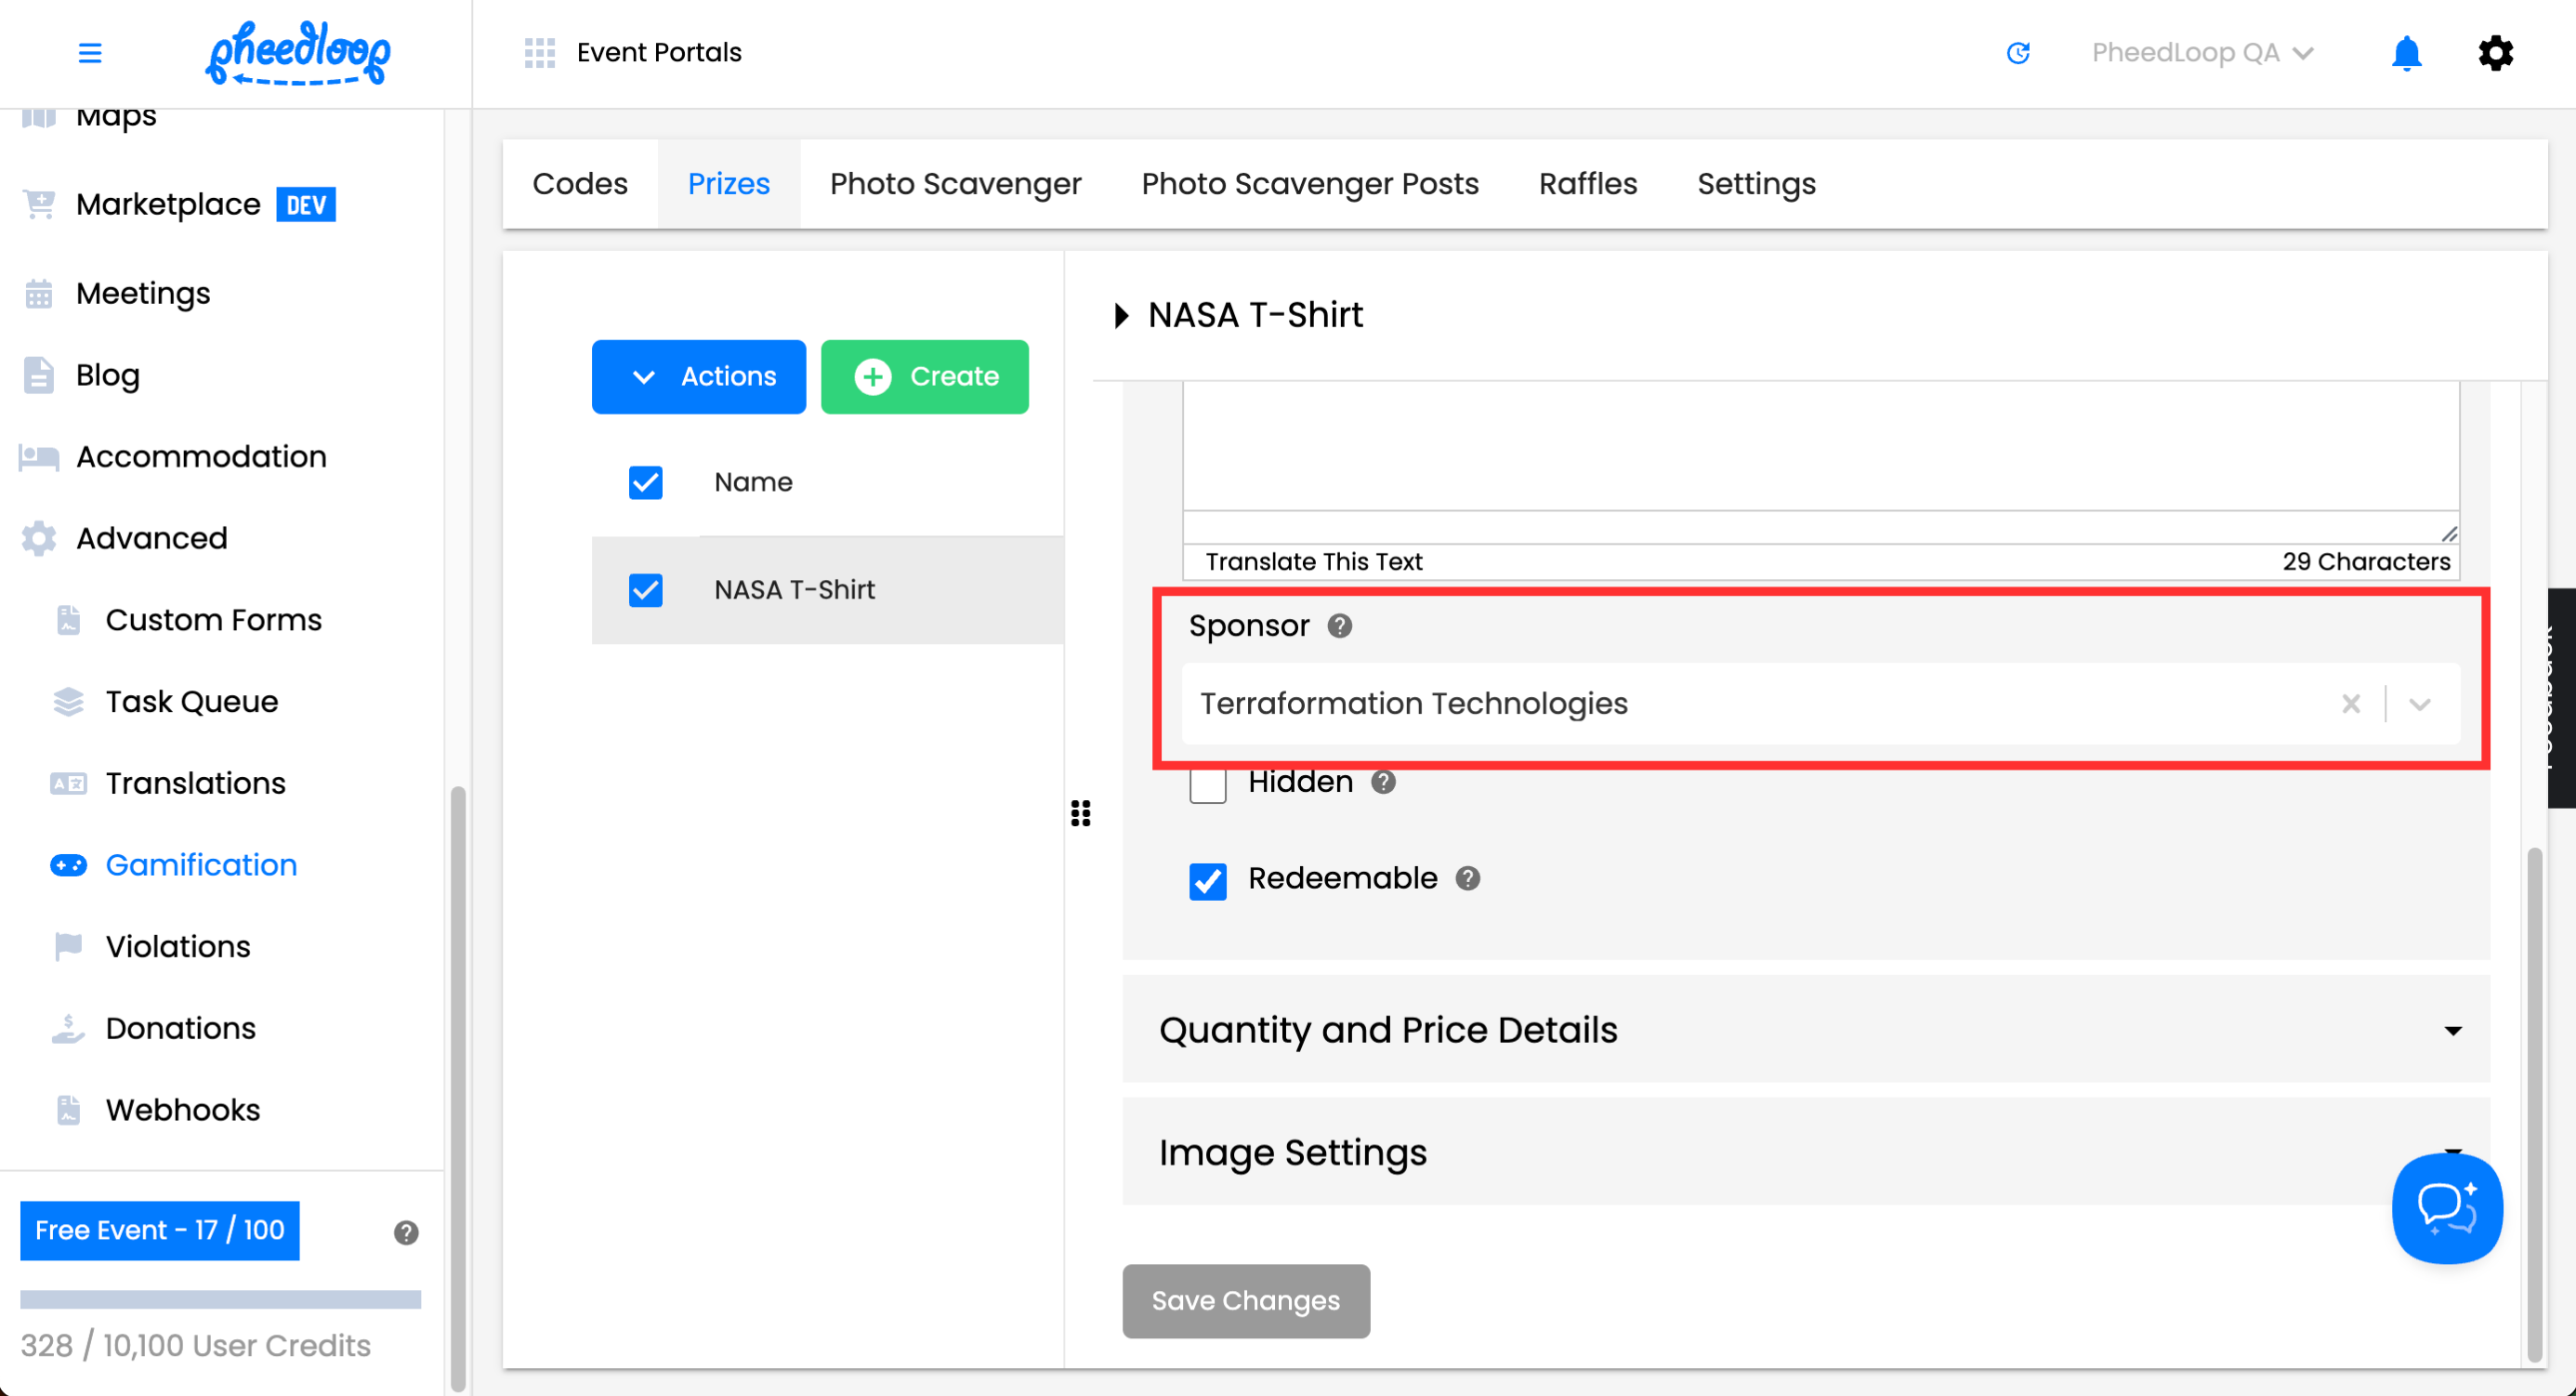Image resolution: width=2576 pixels, height=1396 pixels.
Task: Switch to the Raffles tab
Action: click(1587, 184)
